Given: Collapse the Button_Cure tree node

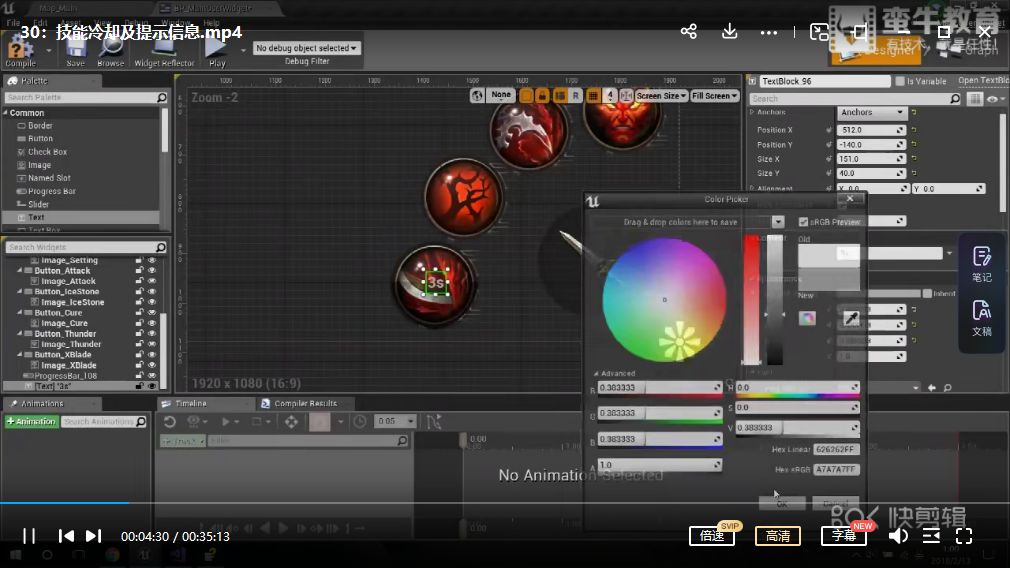Looking at the screenshot, I should tap(19, 313).
